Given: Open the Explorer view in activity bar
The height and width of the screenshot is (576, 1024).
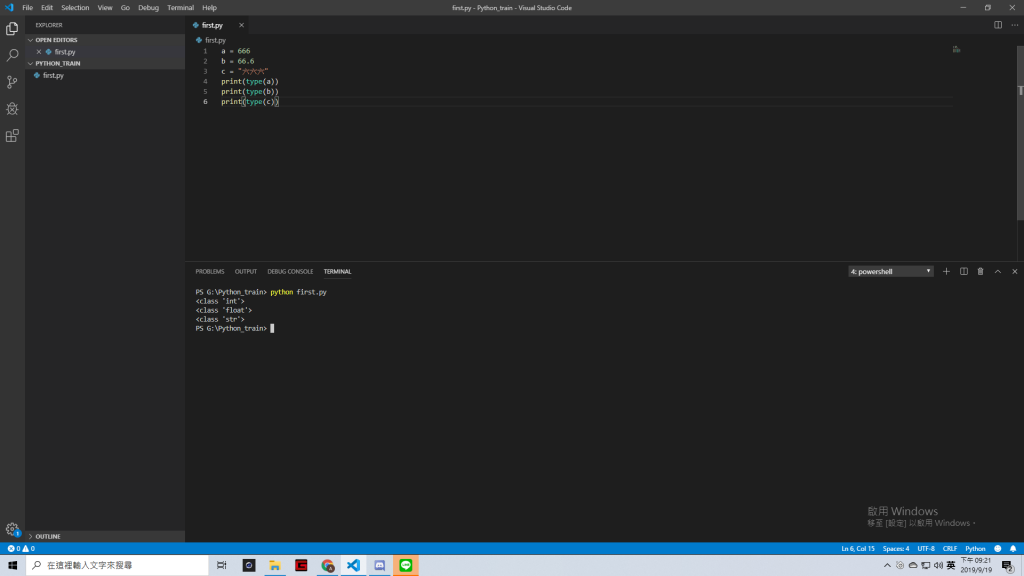Looking at the screenshot, I should pos(12,29).
